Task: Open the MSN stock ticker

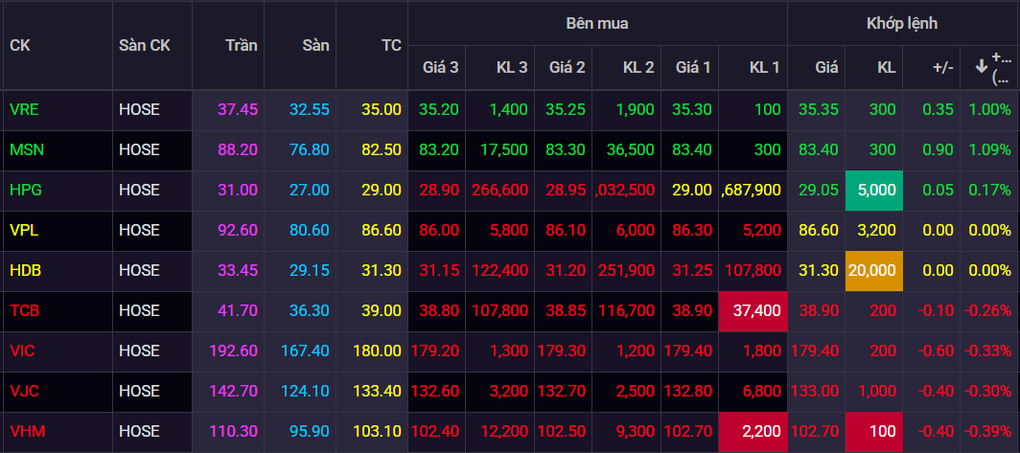Action: [26, 150]
